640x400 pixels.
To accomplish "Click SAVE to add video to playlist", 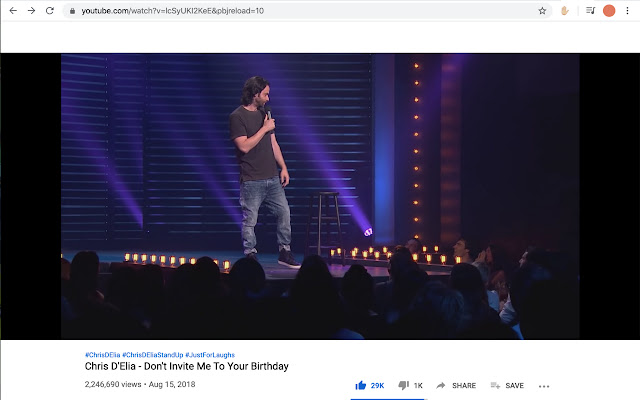I will click(x=507, y=385).
